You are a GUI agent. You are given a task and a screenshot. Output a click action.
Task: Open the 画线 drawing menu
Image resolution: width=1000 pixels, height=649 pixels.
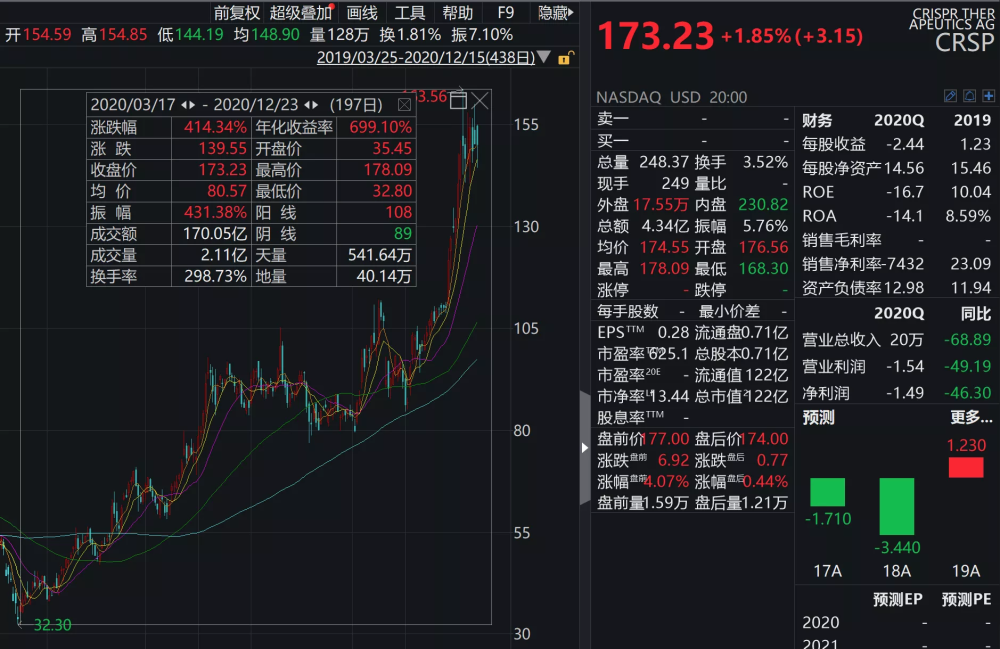click(362, 12)
